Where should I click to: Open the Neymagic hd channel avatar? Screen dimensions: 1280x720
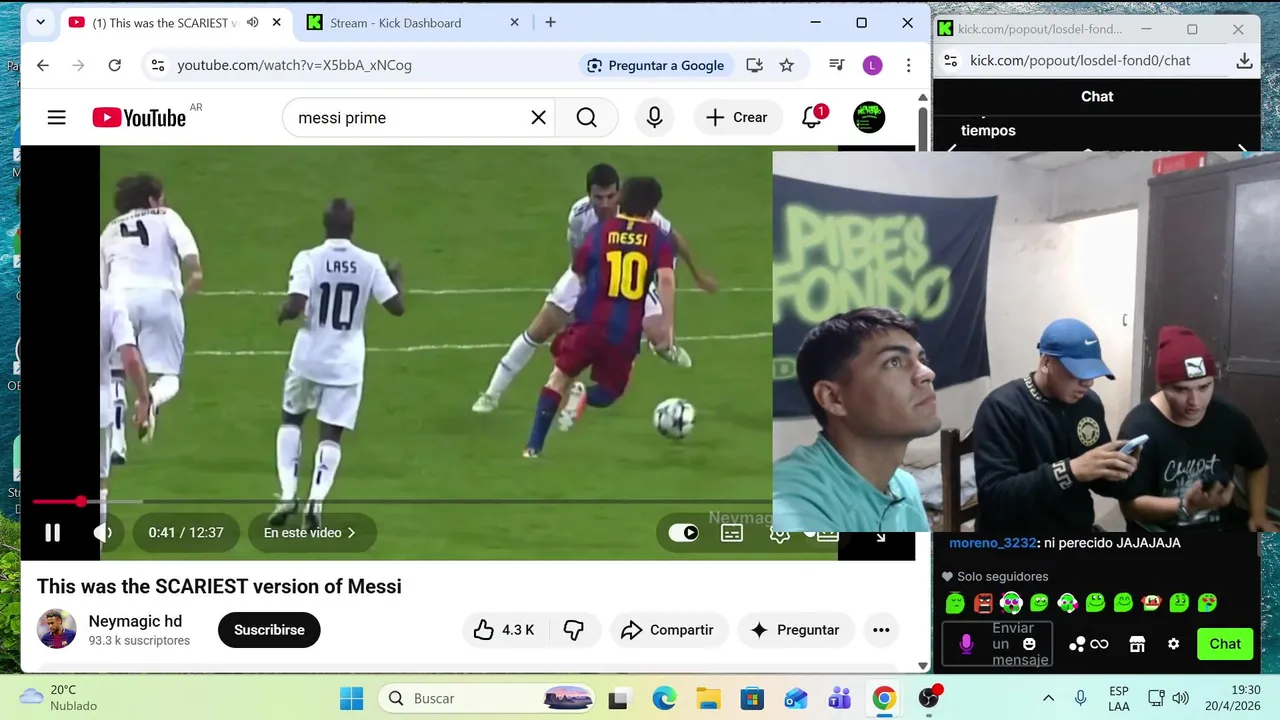tap(57, 629)
